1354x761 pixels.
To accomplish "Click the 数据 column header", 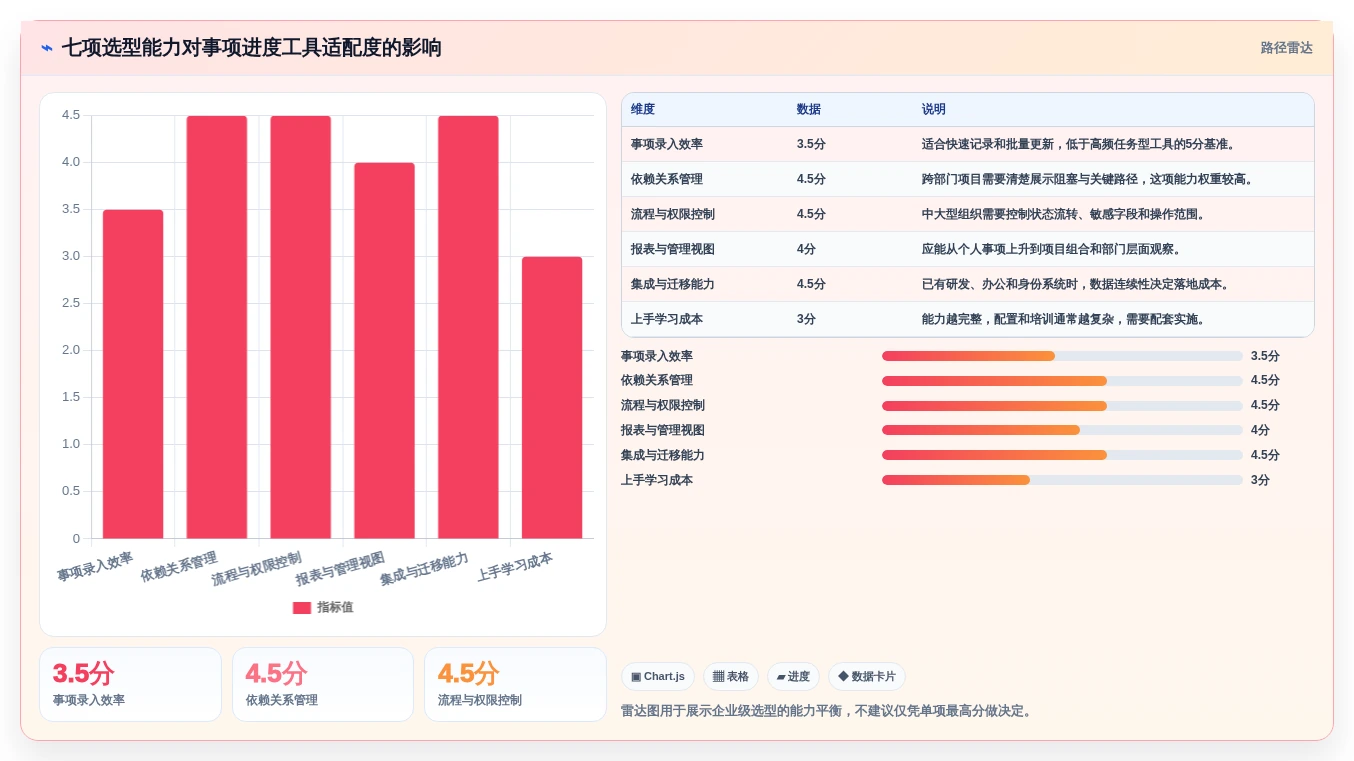I will (809, 110).
